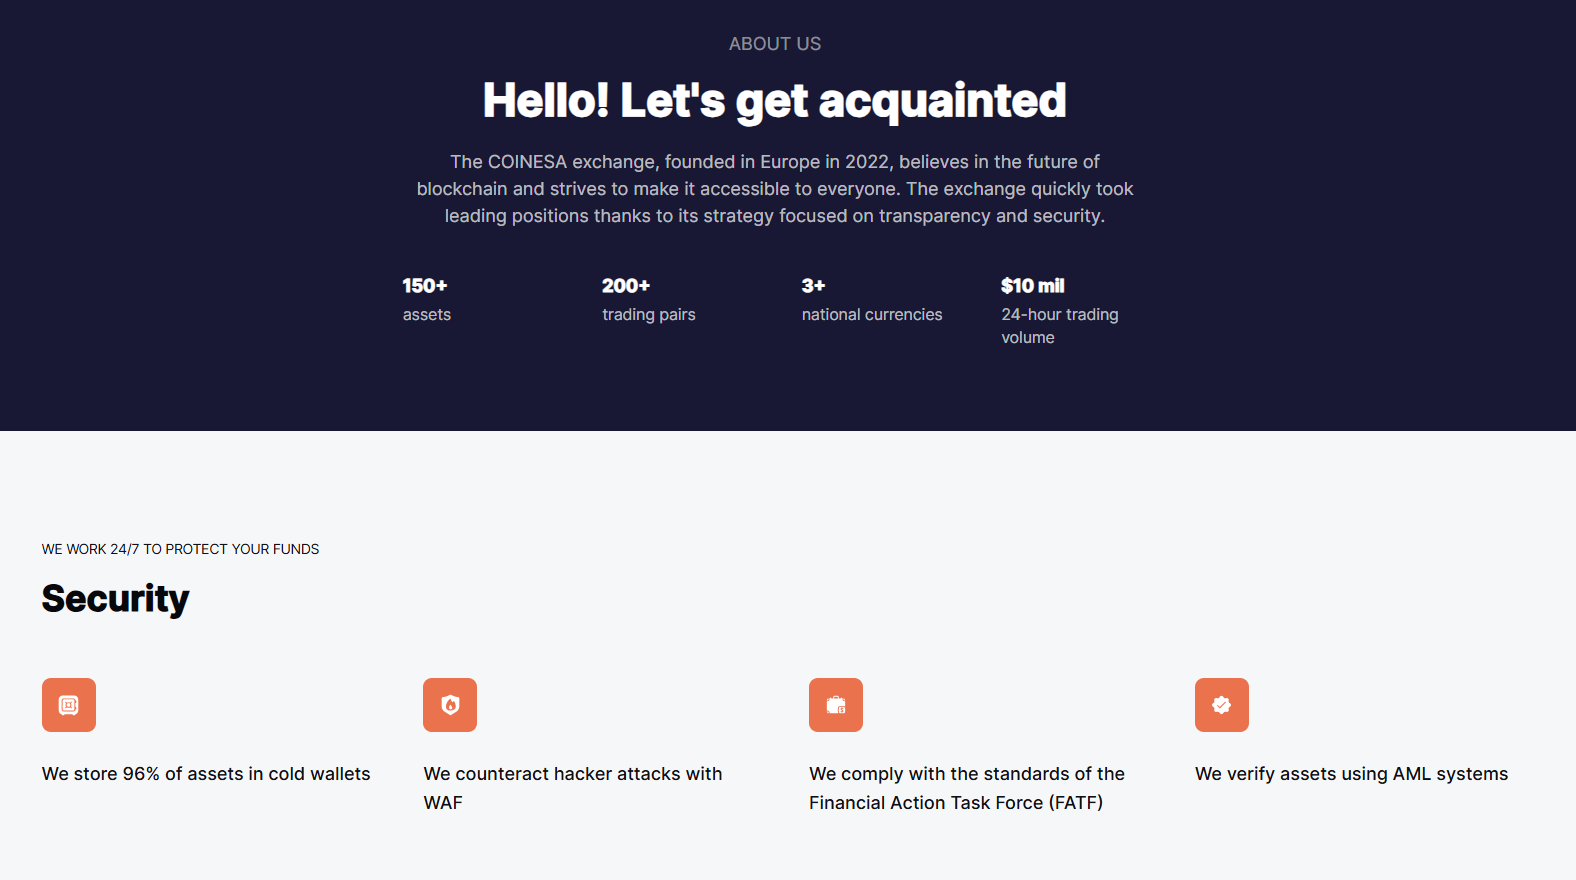The image size is (1576, 880).
Task: Click the '200+' trading pairs figure
Action: [626, 286]
